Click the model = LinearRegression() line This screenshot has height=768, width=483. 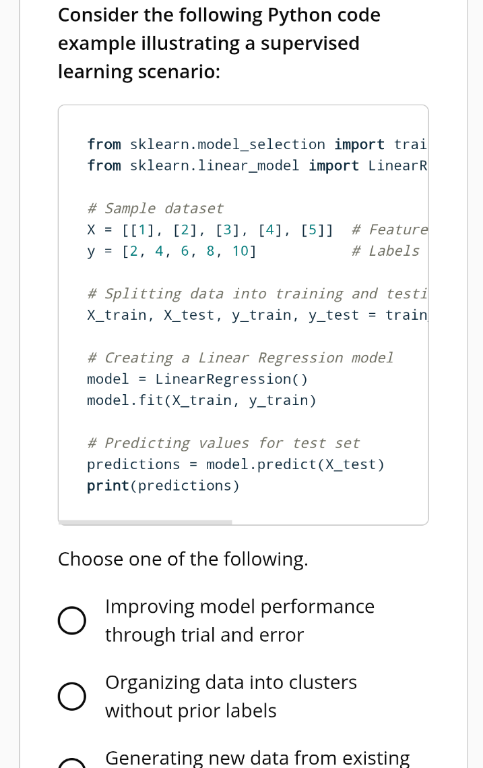pyautogui.click(x=197, y=379)
